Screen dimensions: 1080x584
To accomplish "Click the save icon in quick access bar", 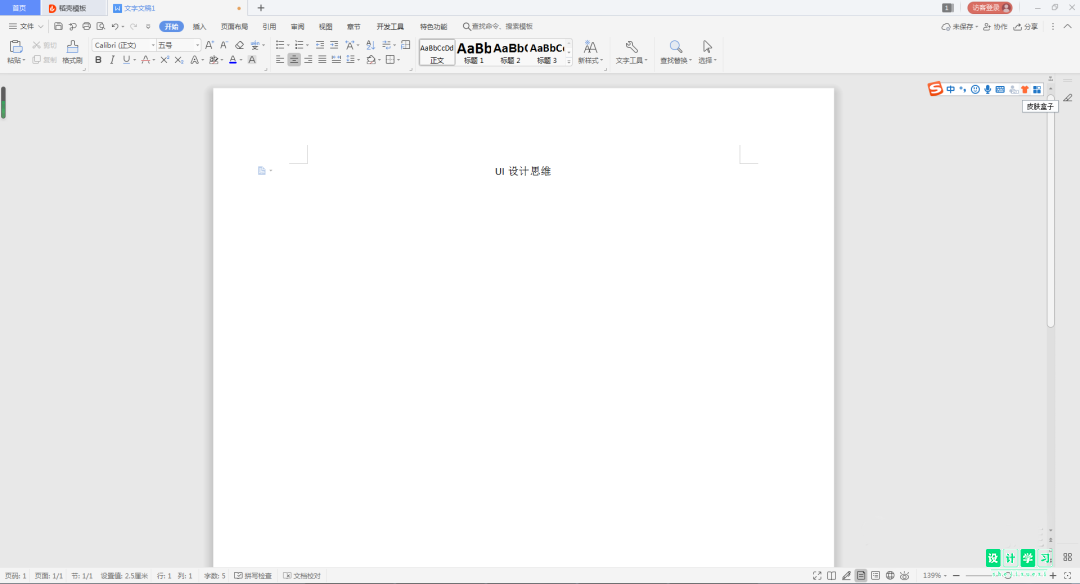I will tap(59, 26).
